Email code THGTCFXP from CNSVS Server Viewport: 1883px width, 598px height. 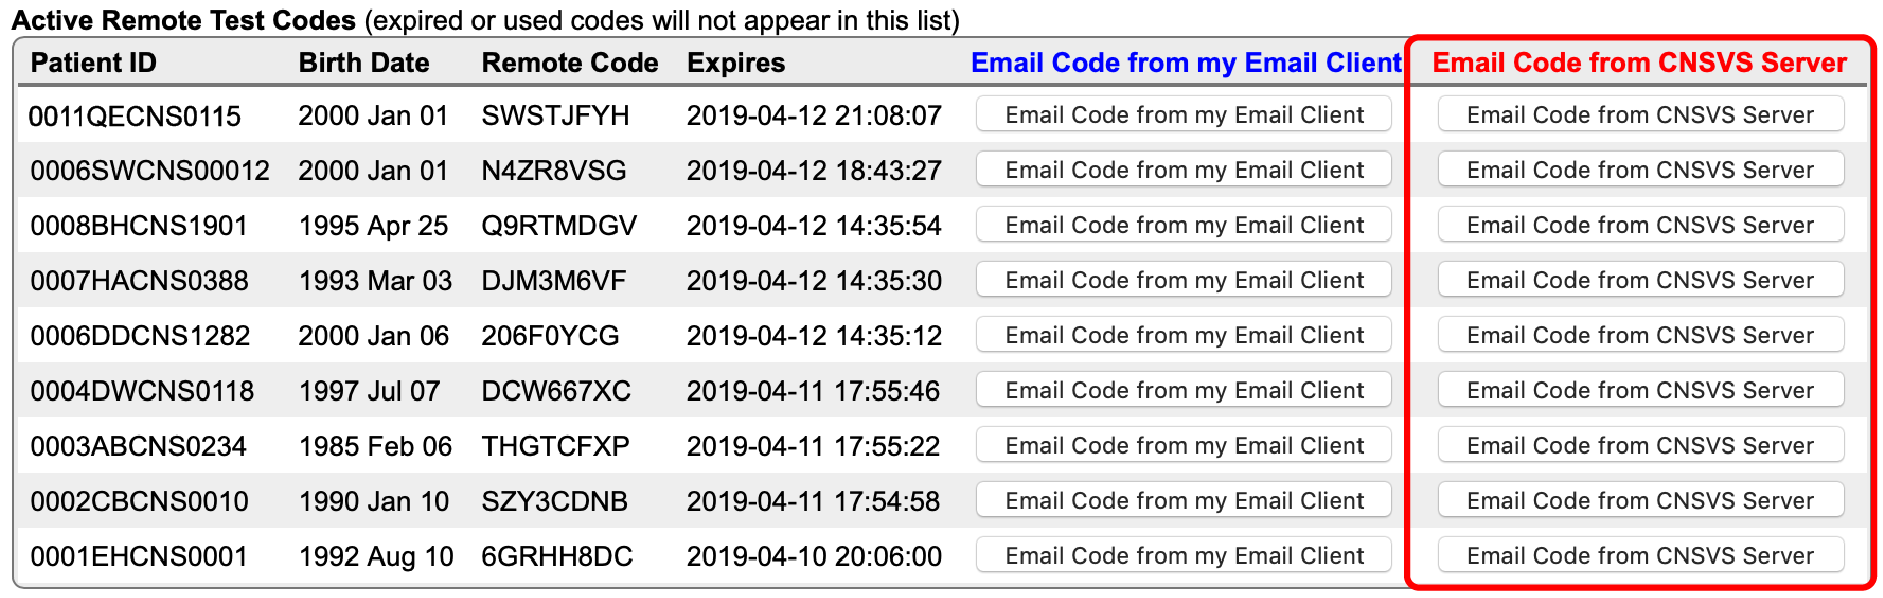pos(1640,445)
